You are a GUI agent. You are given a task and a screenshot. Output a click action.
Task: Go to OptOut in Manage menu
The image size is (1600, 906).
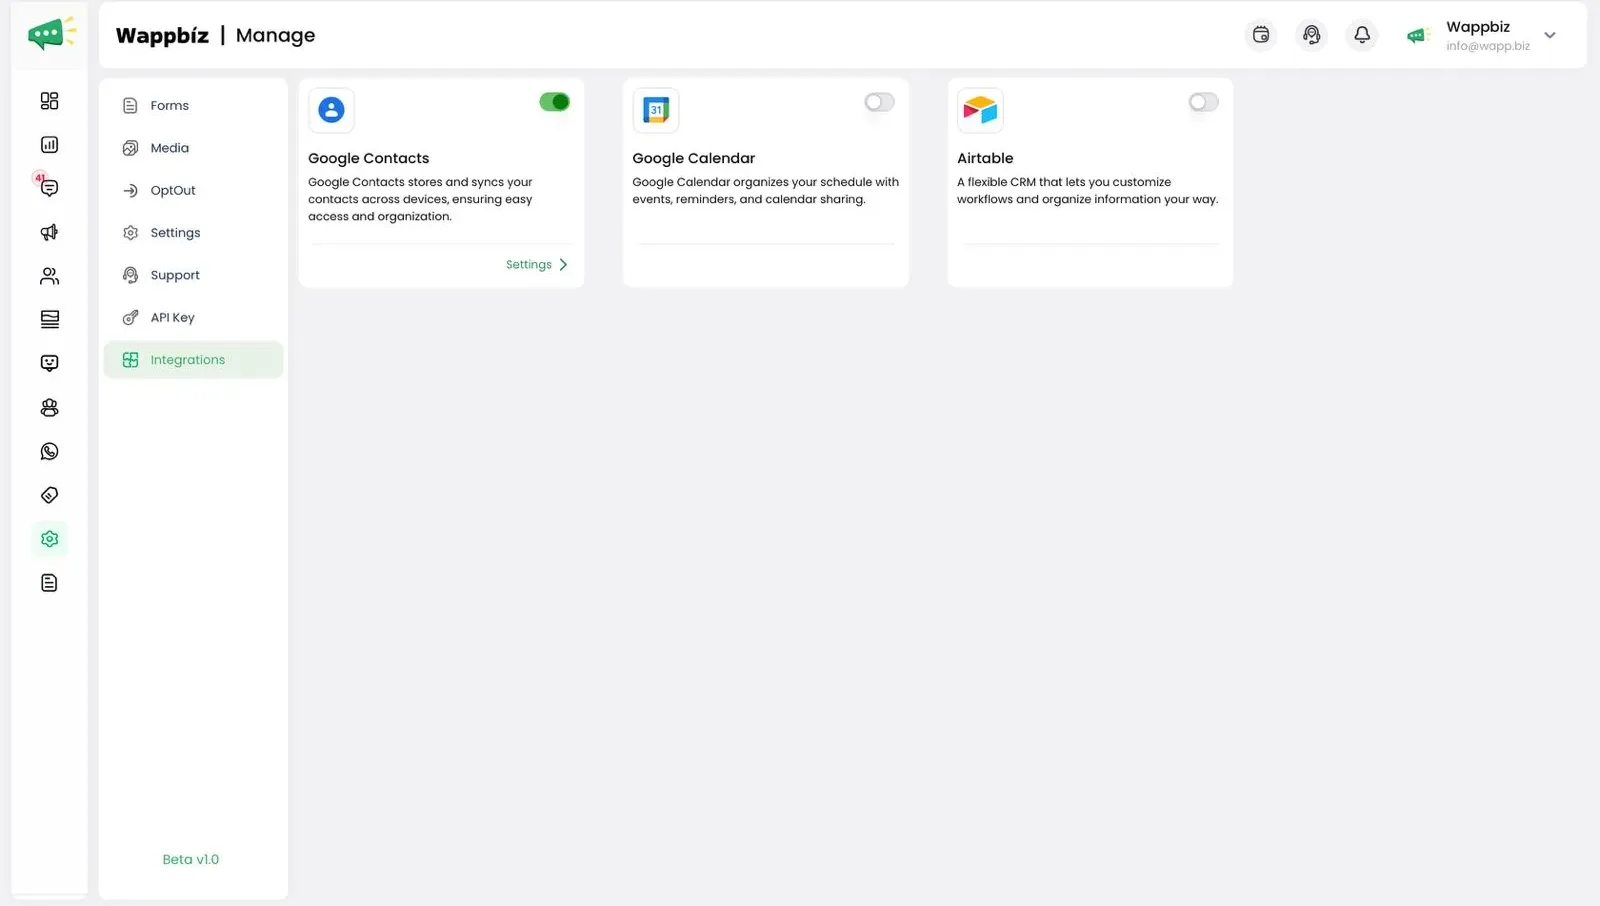coord(193,191)
